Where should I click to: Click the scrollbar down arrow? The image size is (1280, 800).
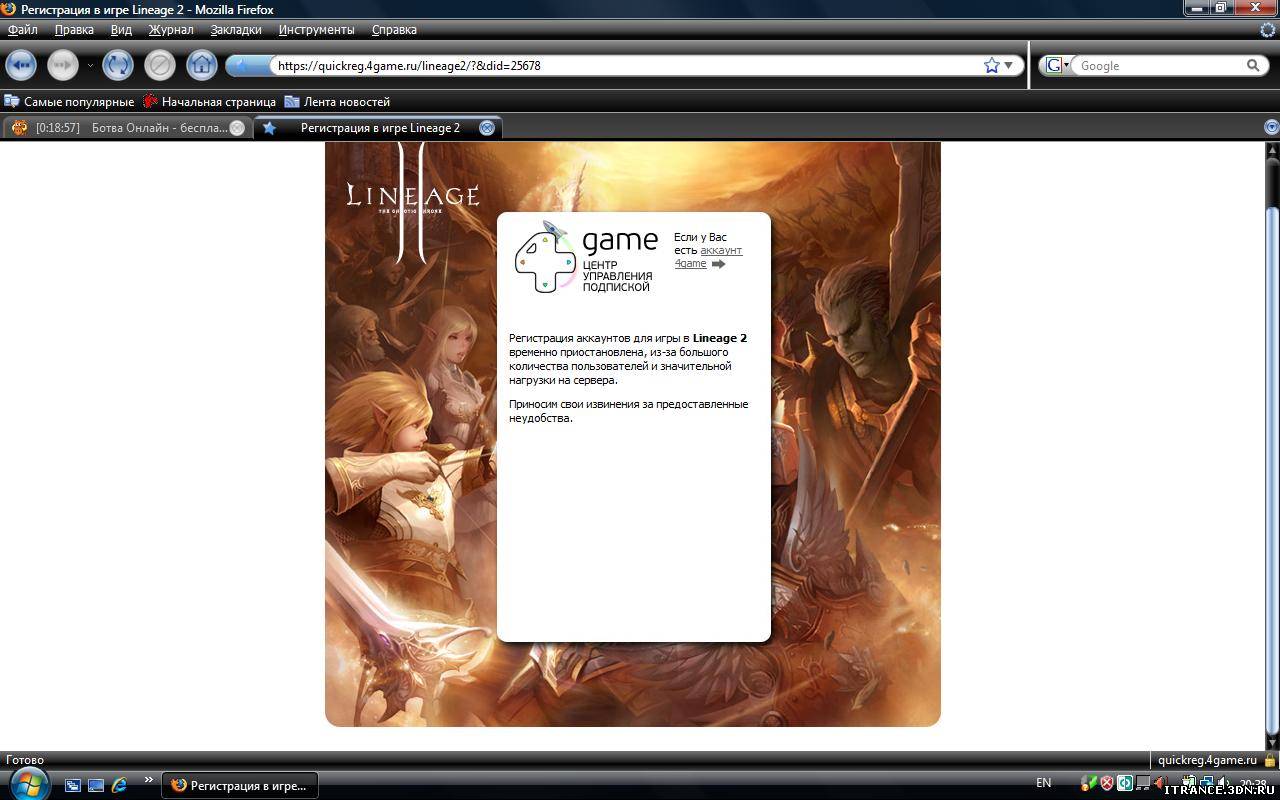coord(1272,744)
